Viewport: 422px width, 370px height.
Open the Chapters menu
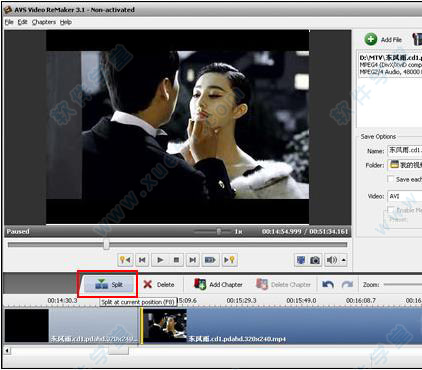pos(44,22)
